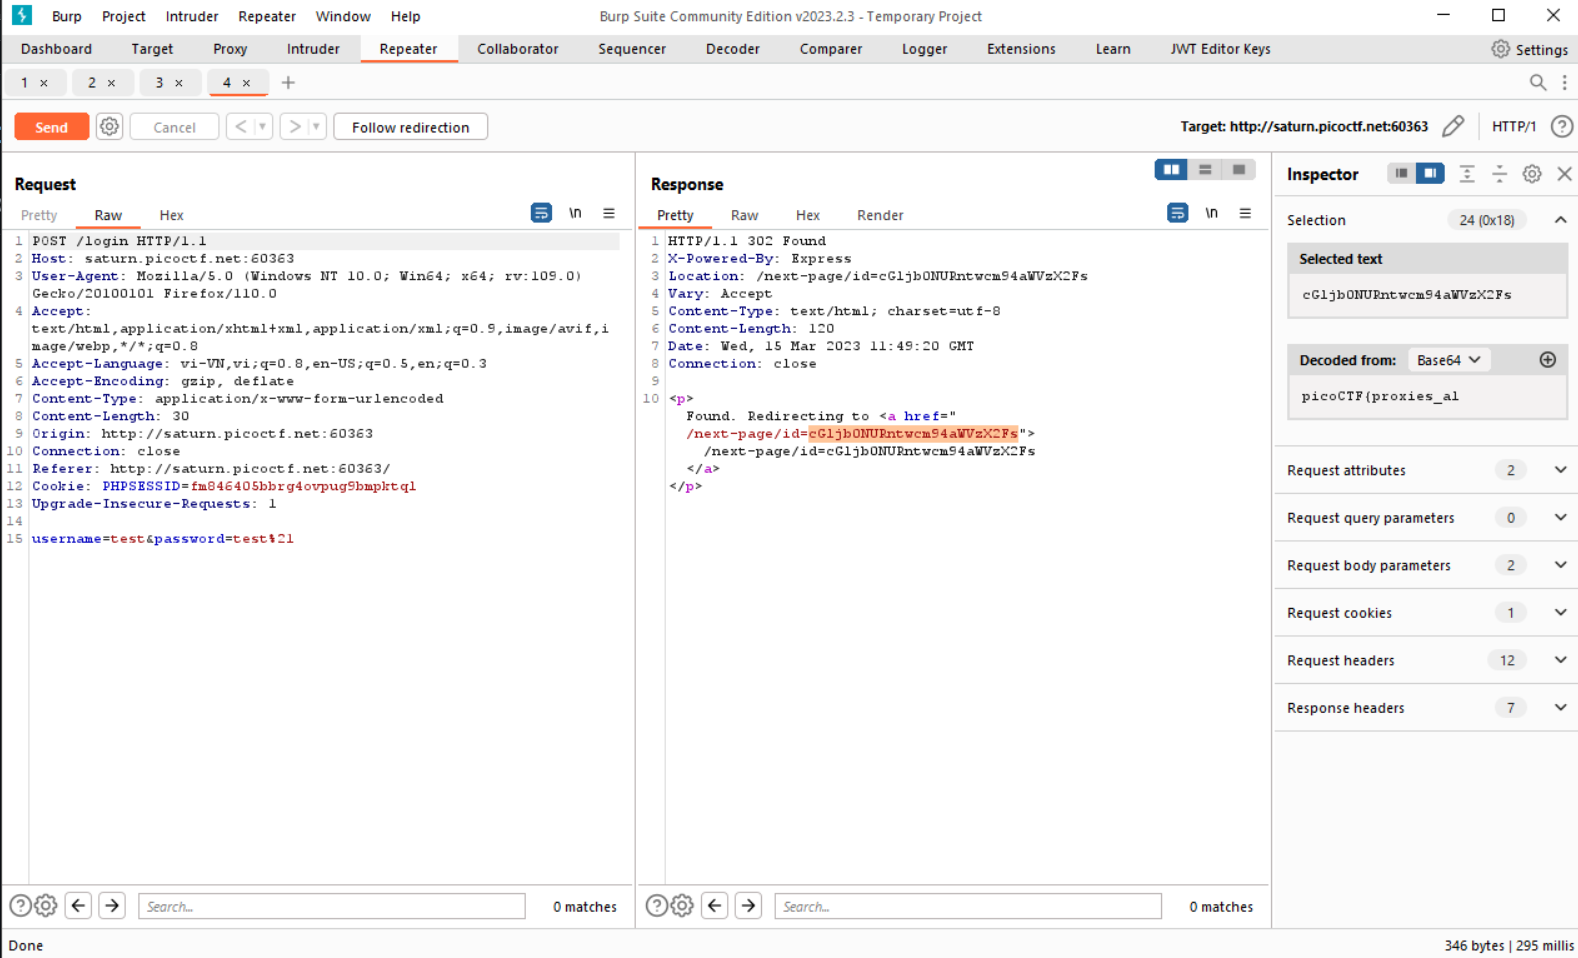1578x958 pixels.
Task: Toggle response non-printable characters \n
Action: click(x=1211, y=213)
